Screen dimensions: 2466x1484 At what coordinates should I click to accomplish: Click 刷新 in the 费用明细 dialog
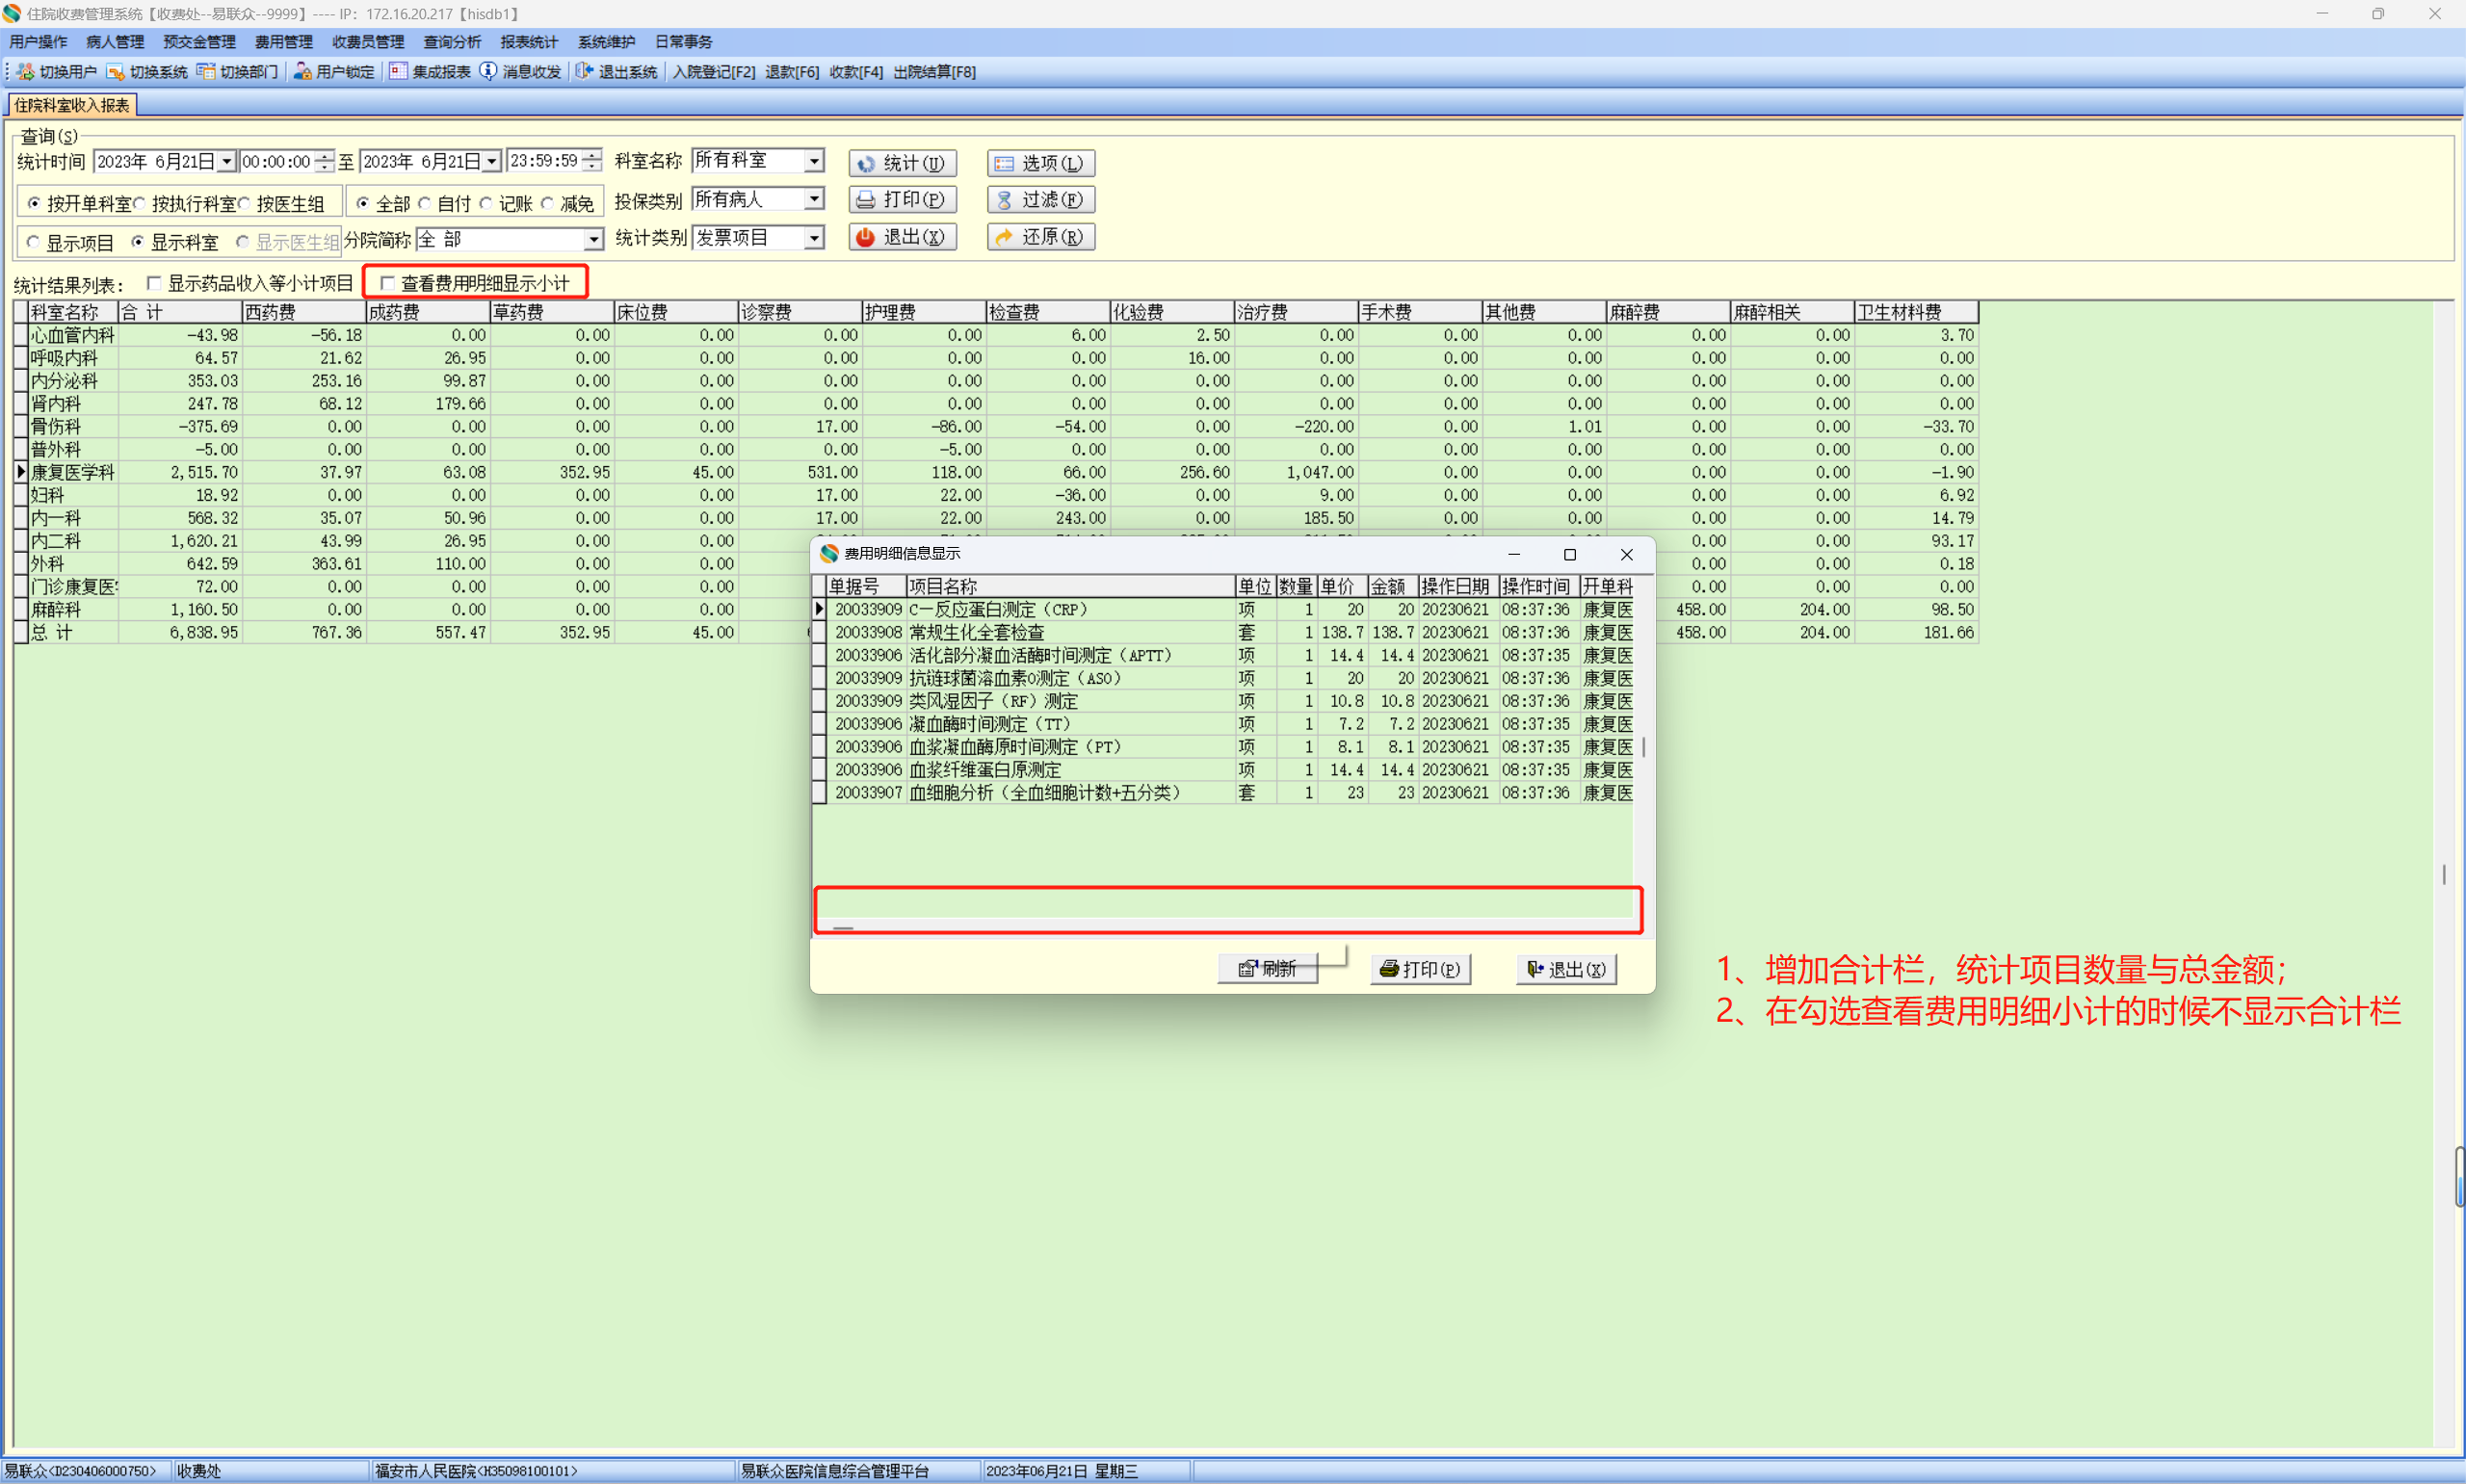(x=1267, y=969)
